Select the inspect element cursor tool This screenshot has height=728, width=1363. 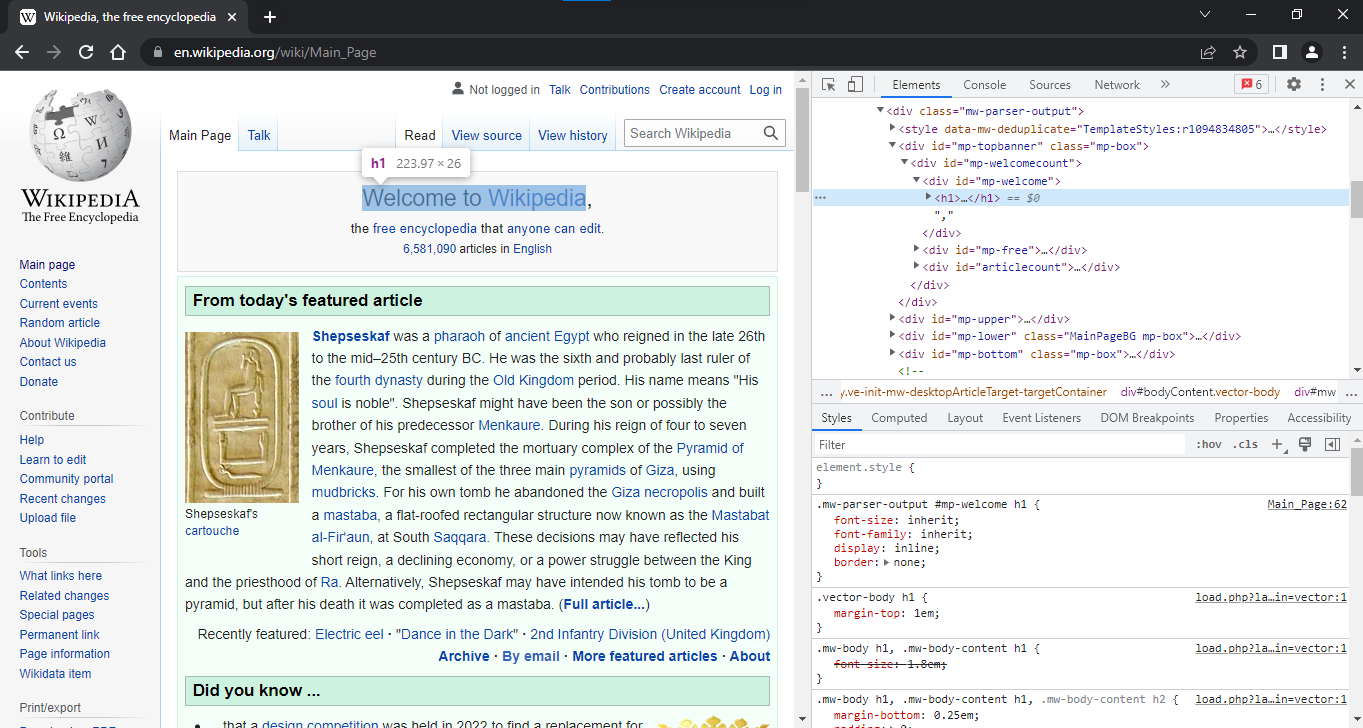point(828,84)
